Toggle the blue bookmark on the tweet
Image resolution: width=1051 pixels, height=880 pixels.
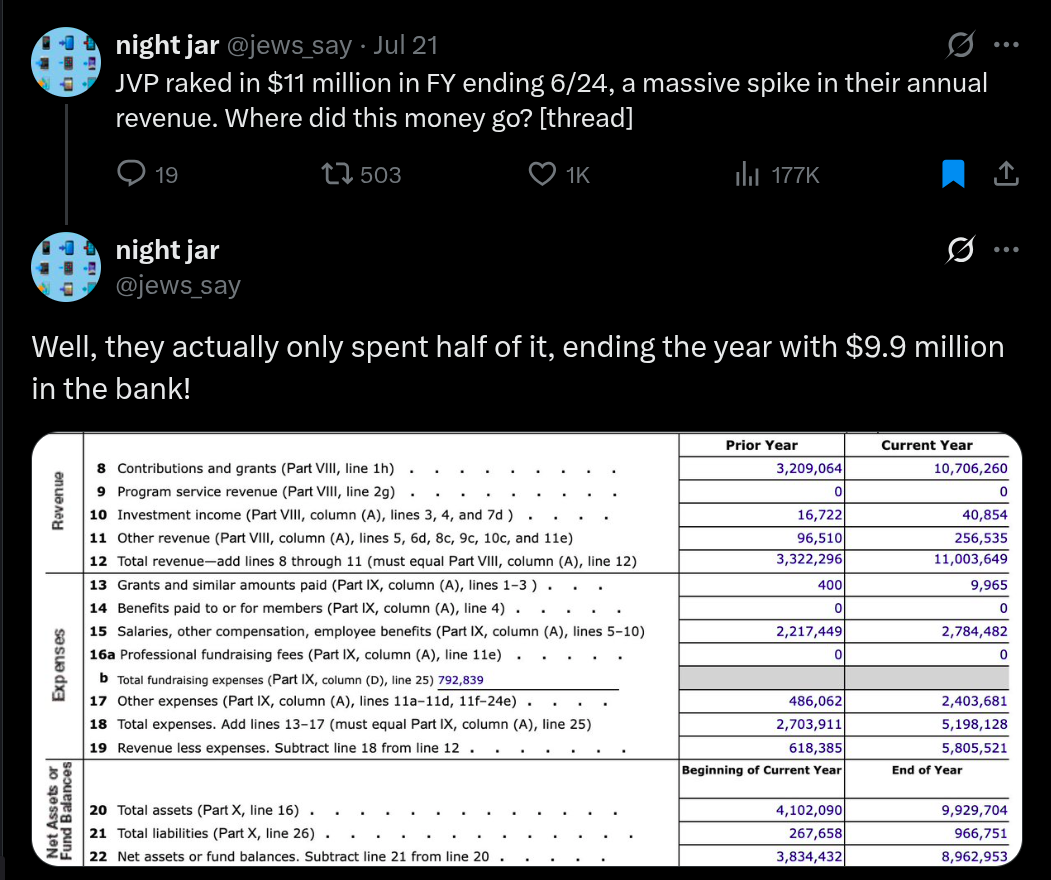pos(954,175)
